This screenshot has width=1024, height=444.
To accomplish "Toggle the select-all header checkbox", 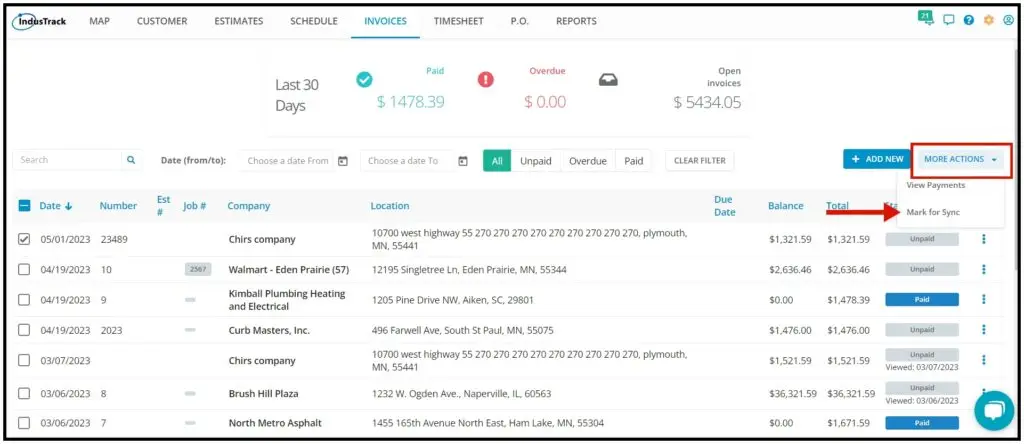I will (x=24, y=206).
